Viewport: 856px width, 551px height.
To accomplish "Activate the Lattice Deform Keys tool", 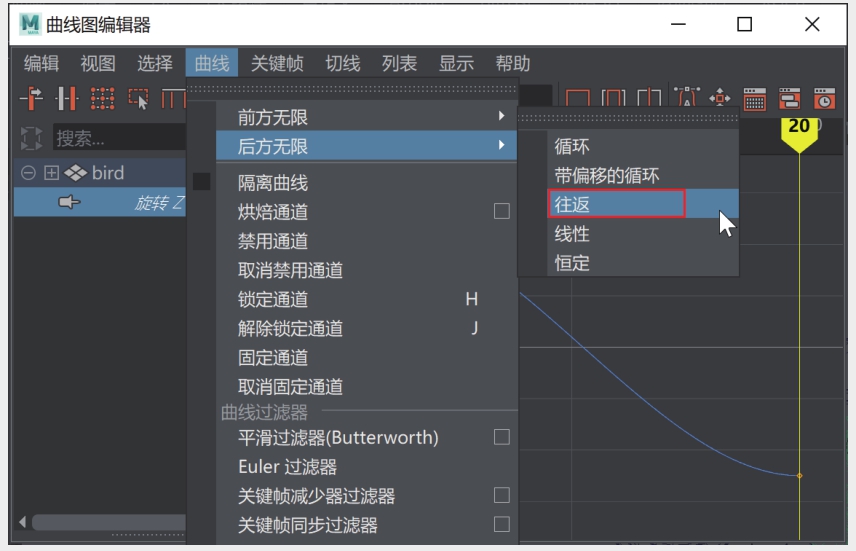I will point(102,98).
